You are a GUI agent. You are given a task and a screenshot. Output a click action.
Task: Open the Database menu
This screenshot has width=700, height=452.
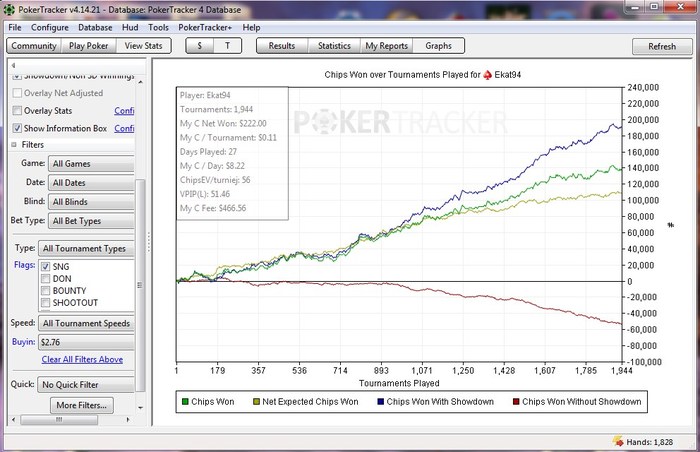coord(95,27)
